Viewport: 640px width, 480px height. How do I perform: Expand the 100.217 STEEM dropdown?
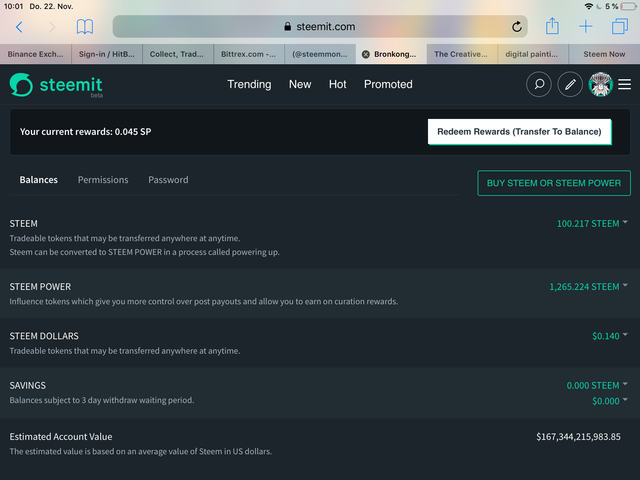pos(592,224)
